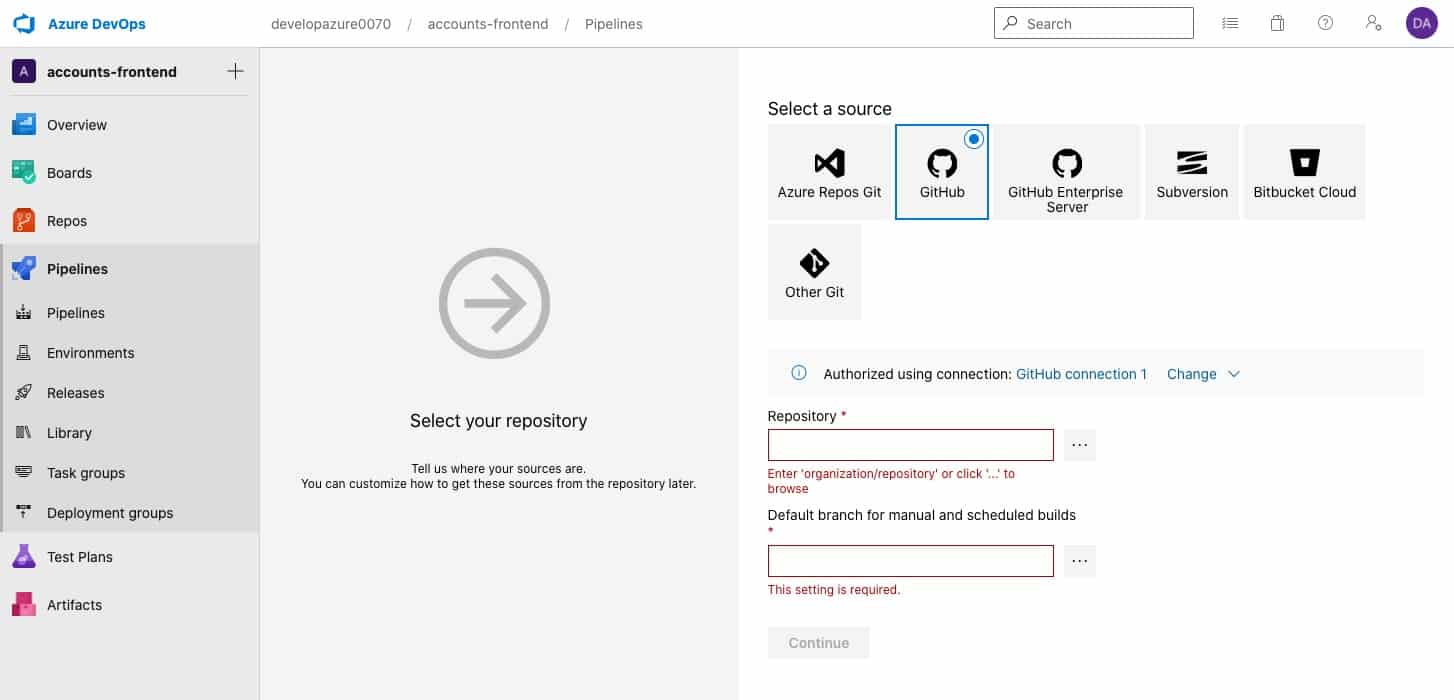Click the Overview sidebar icon

click(x=24, y=125)
